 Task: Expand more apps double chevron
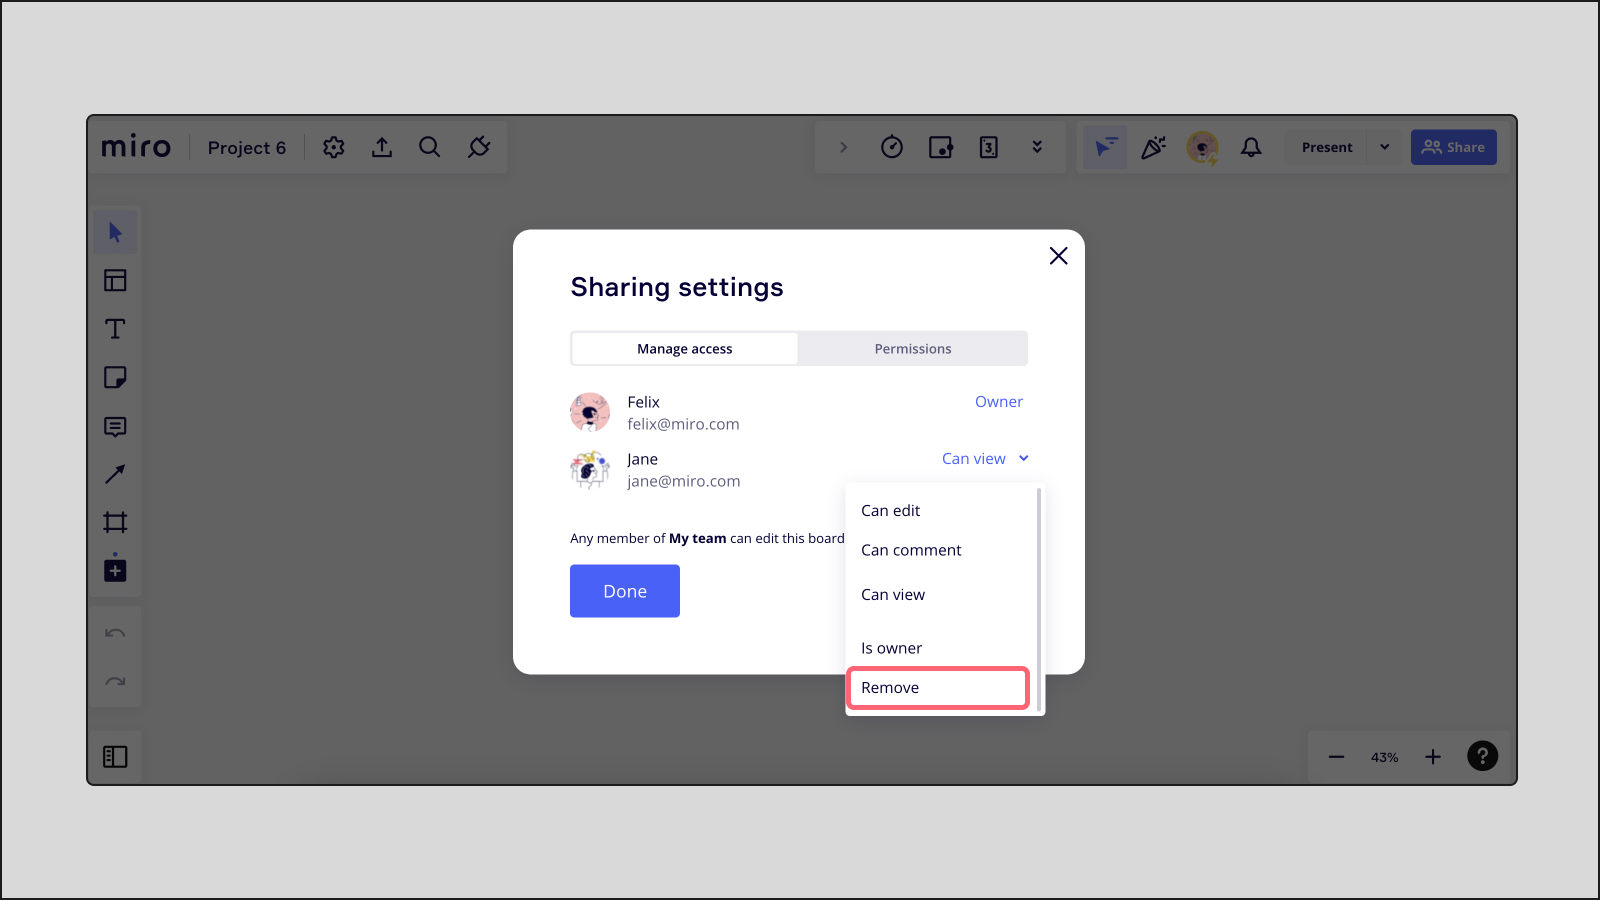click(1037, 147)
